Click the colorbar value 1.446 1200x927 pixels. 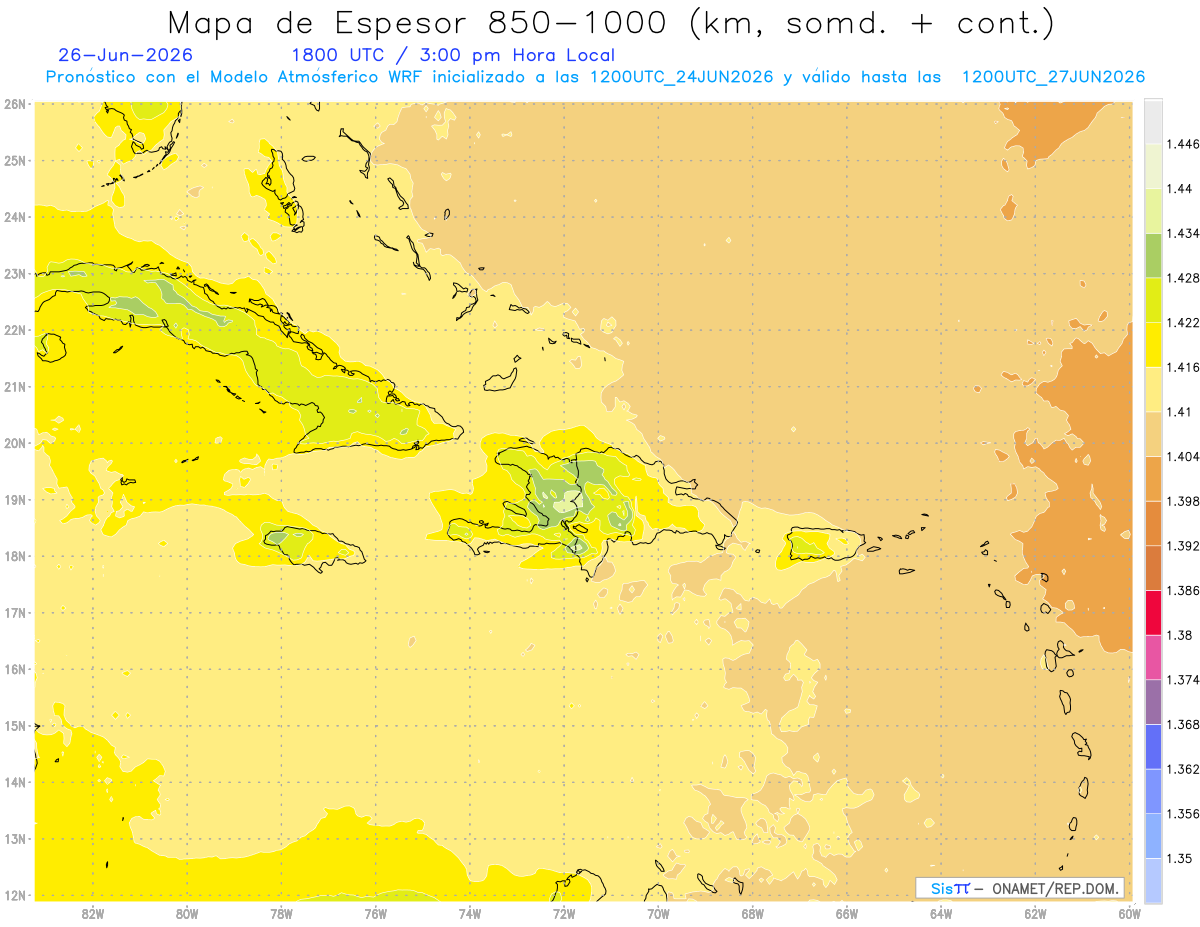click(1185, 144)
